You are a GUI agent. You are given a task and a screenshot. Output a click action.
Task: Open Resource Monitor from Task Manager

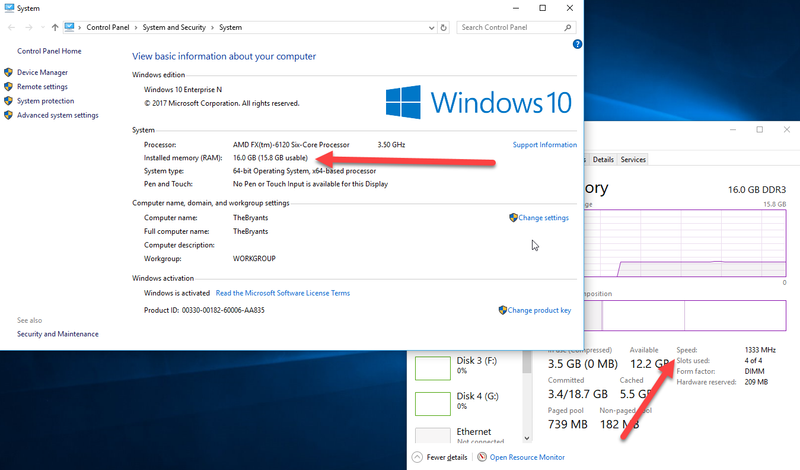tap(529, 457)
